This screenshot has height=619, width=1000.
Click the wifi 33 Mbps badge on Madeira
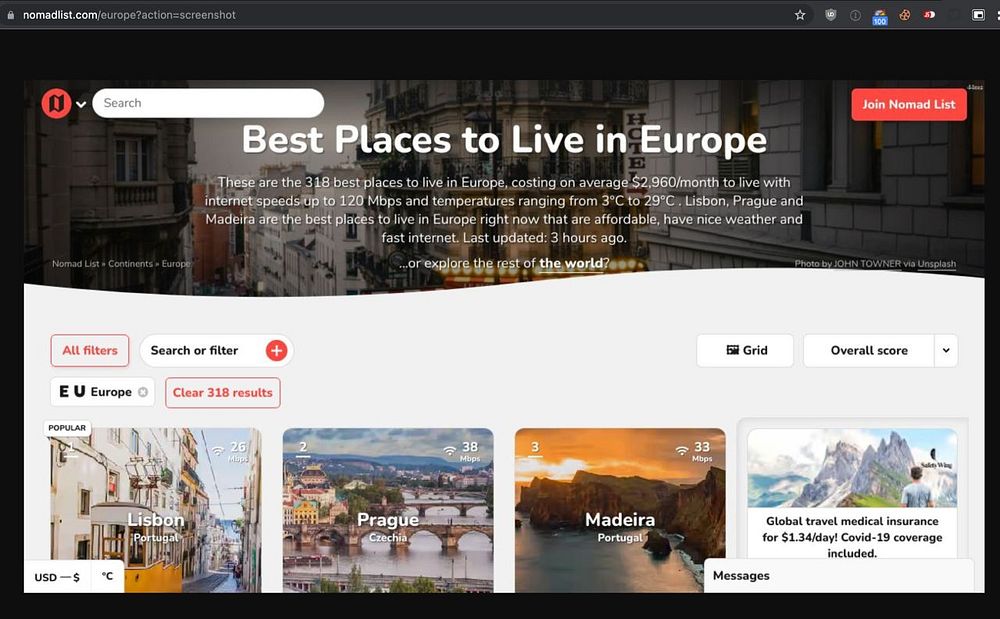[x=694, y=451]
